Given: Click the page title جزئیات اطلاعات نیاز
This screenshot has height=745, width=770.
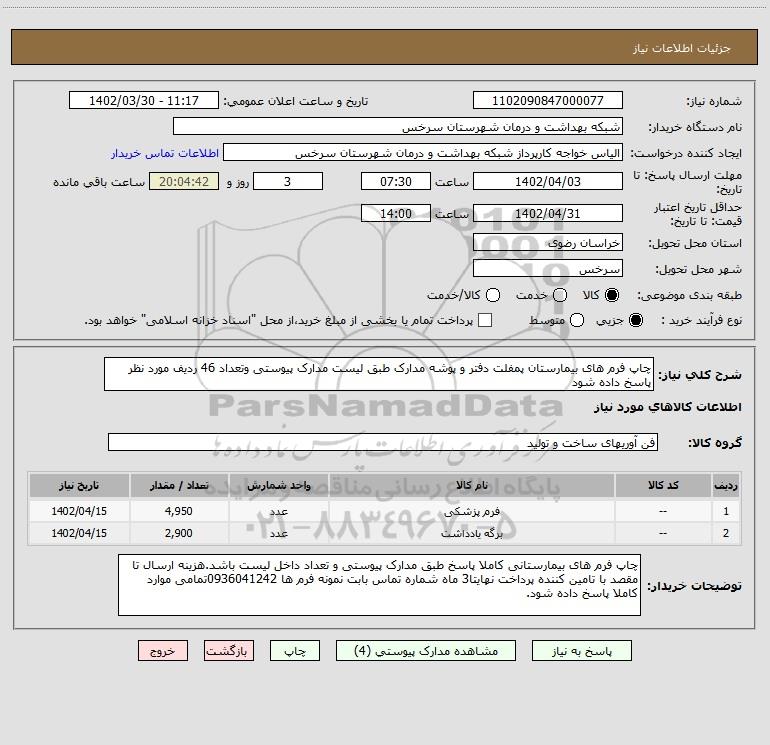Looking at the screenshot, I should [x=682, y=48].
